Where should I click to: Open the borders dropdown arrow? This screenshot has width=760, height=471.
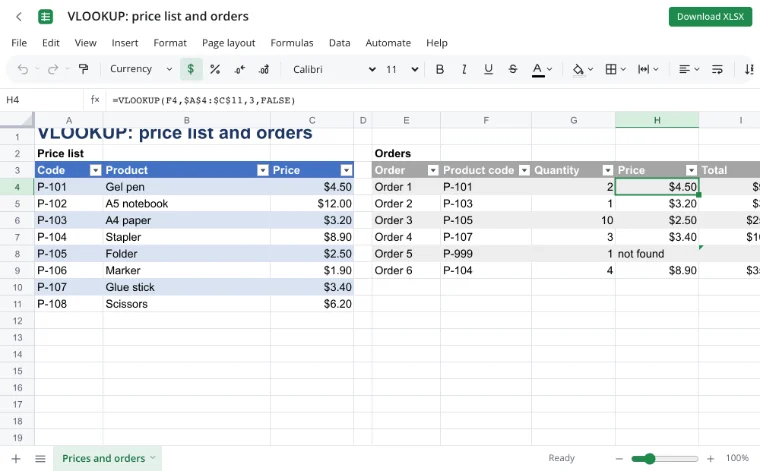pos(623,69)
